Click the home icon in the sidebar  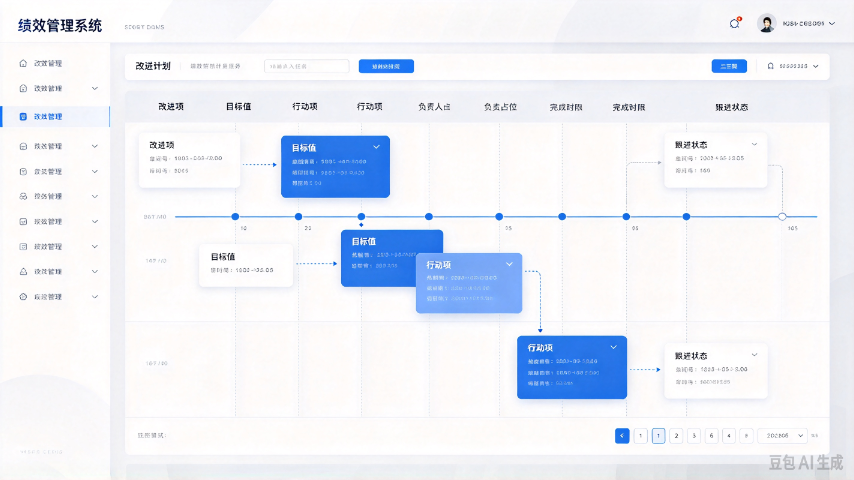[23, 63]
